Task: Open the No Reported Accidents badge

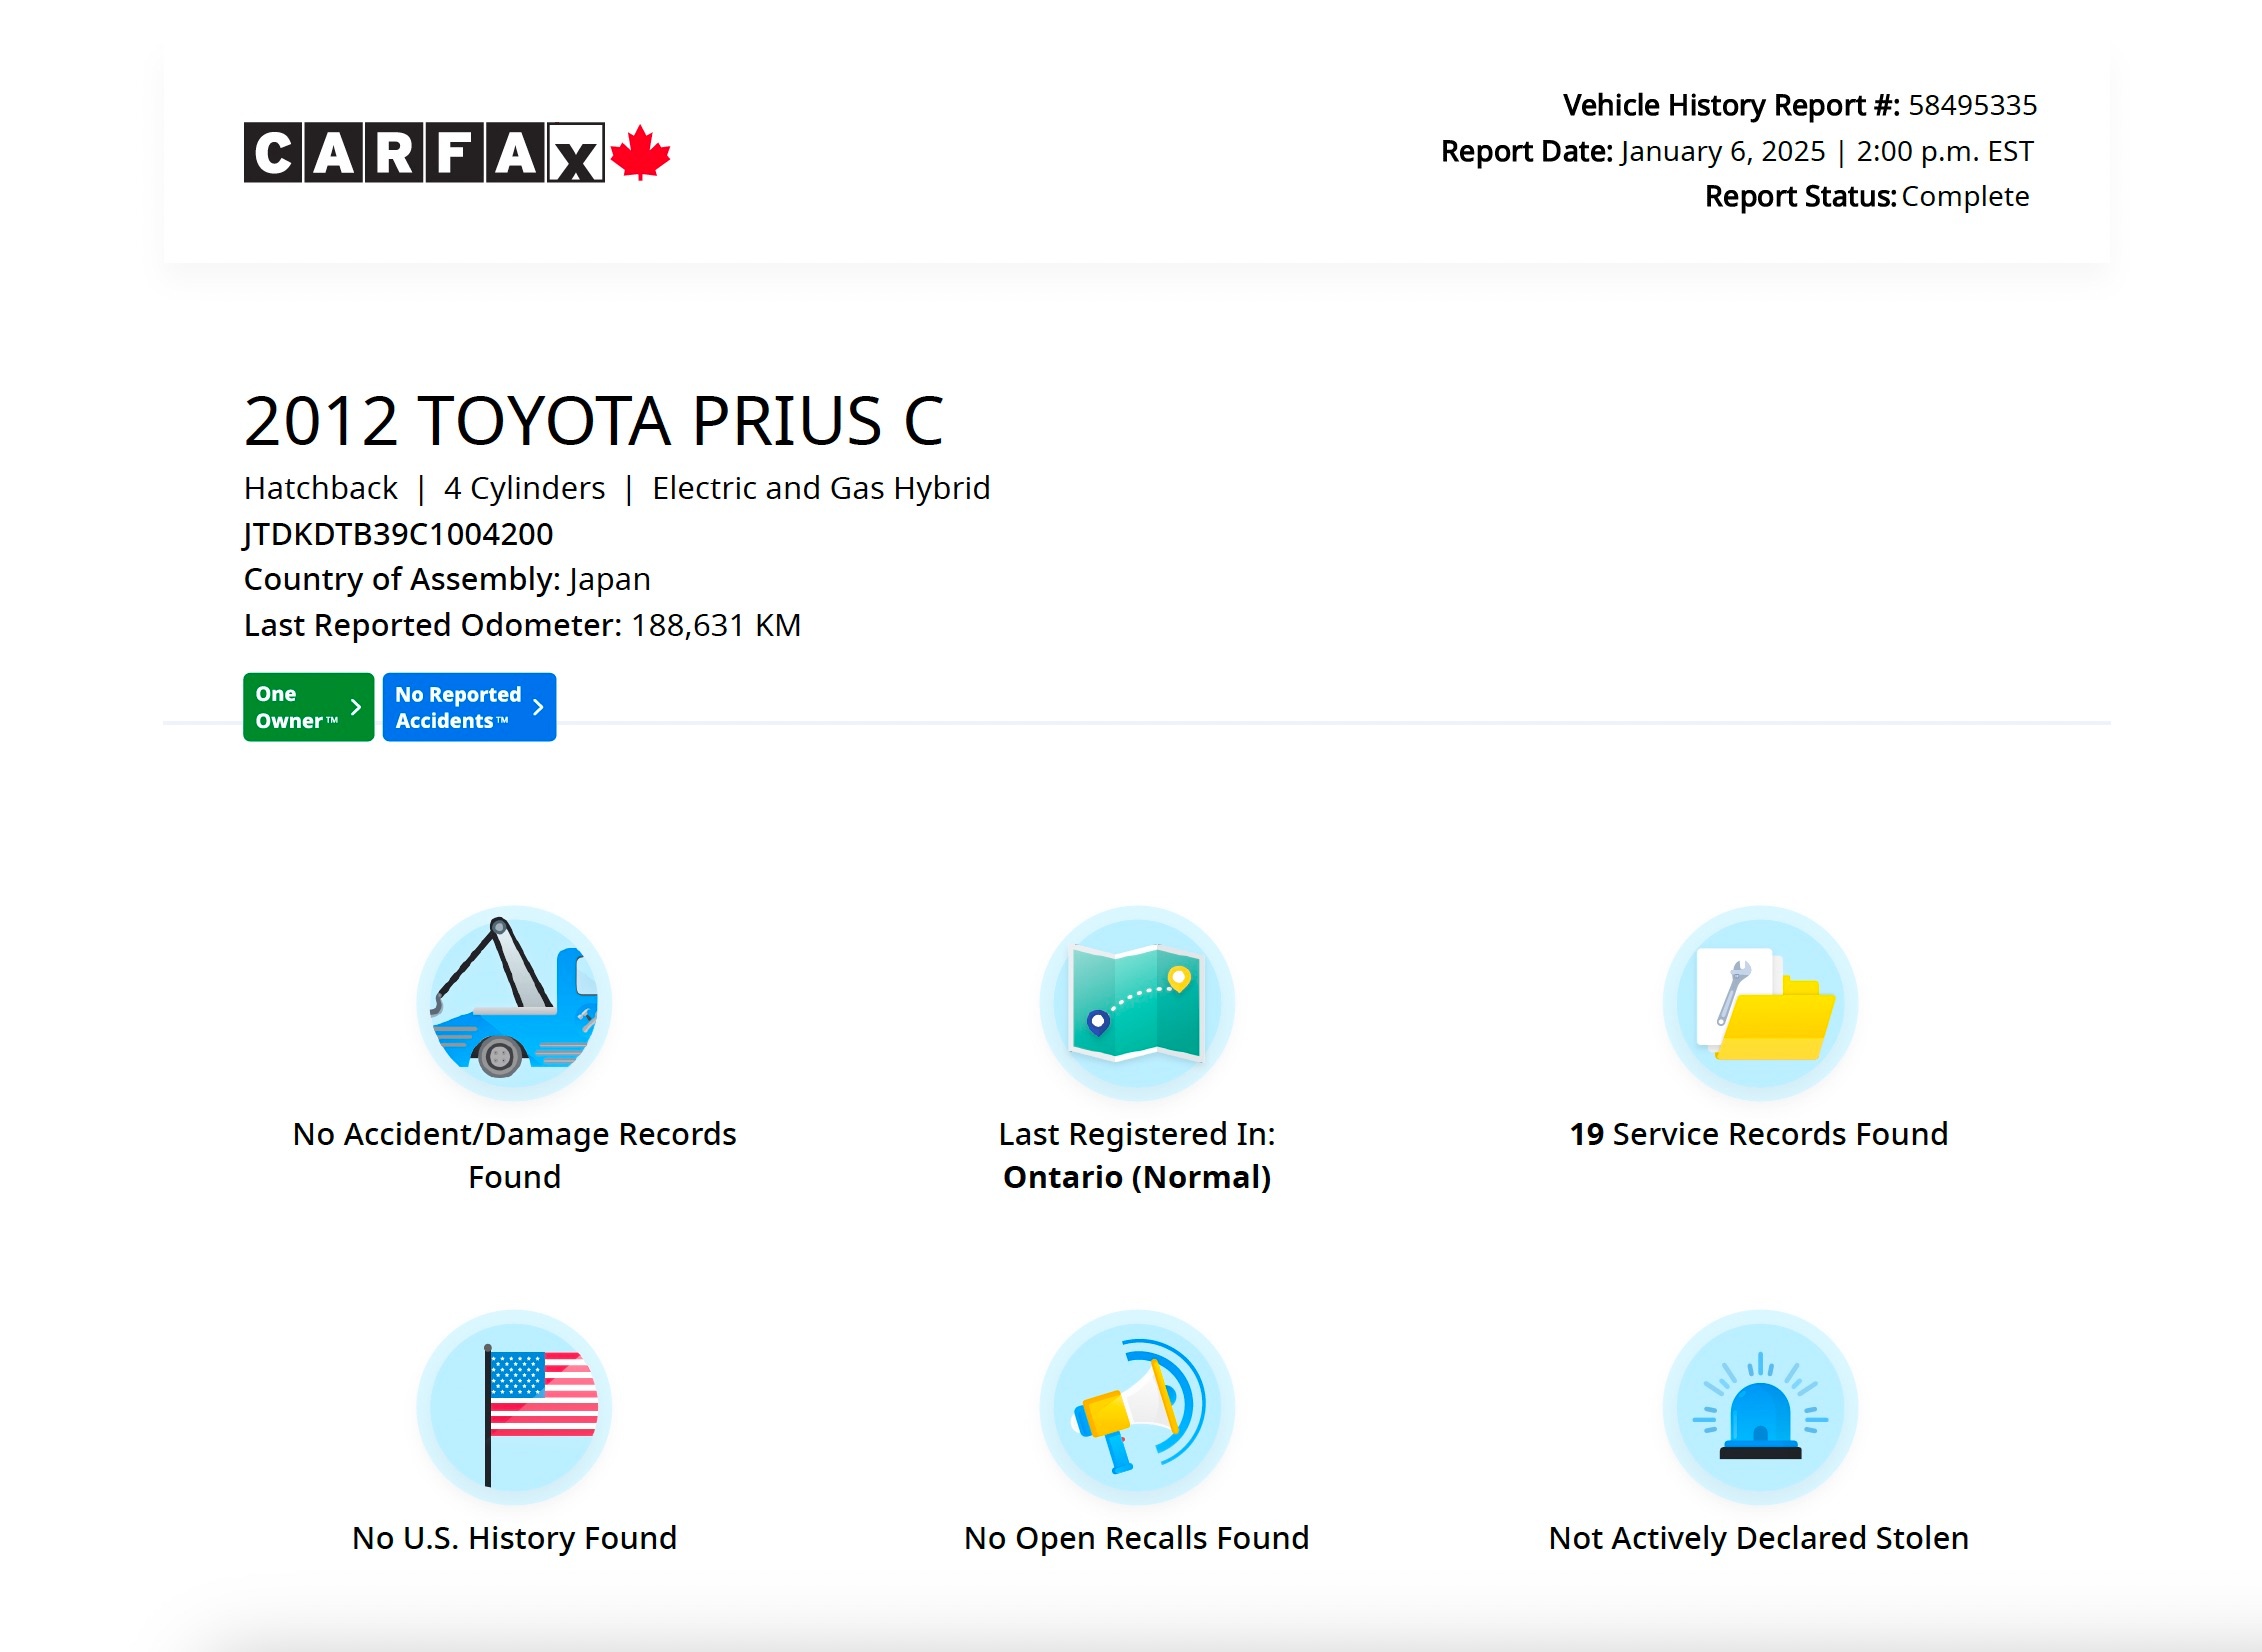Action: (469, 707)
